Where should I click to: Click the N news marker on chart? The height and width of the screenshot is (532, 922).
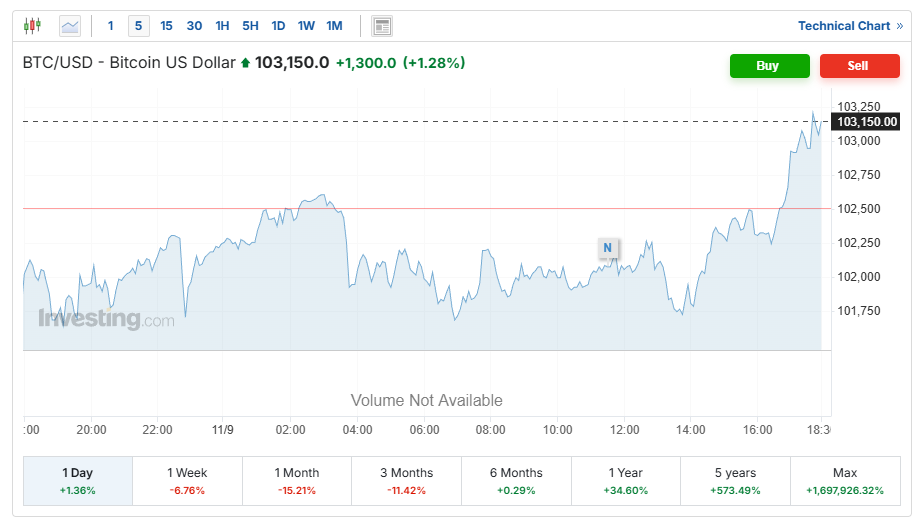pyautogui.click(x=607, y=248)
